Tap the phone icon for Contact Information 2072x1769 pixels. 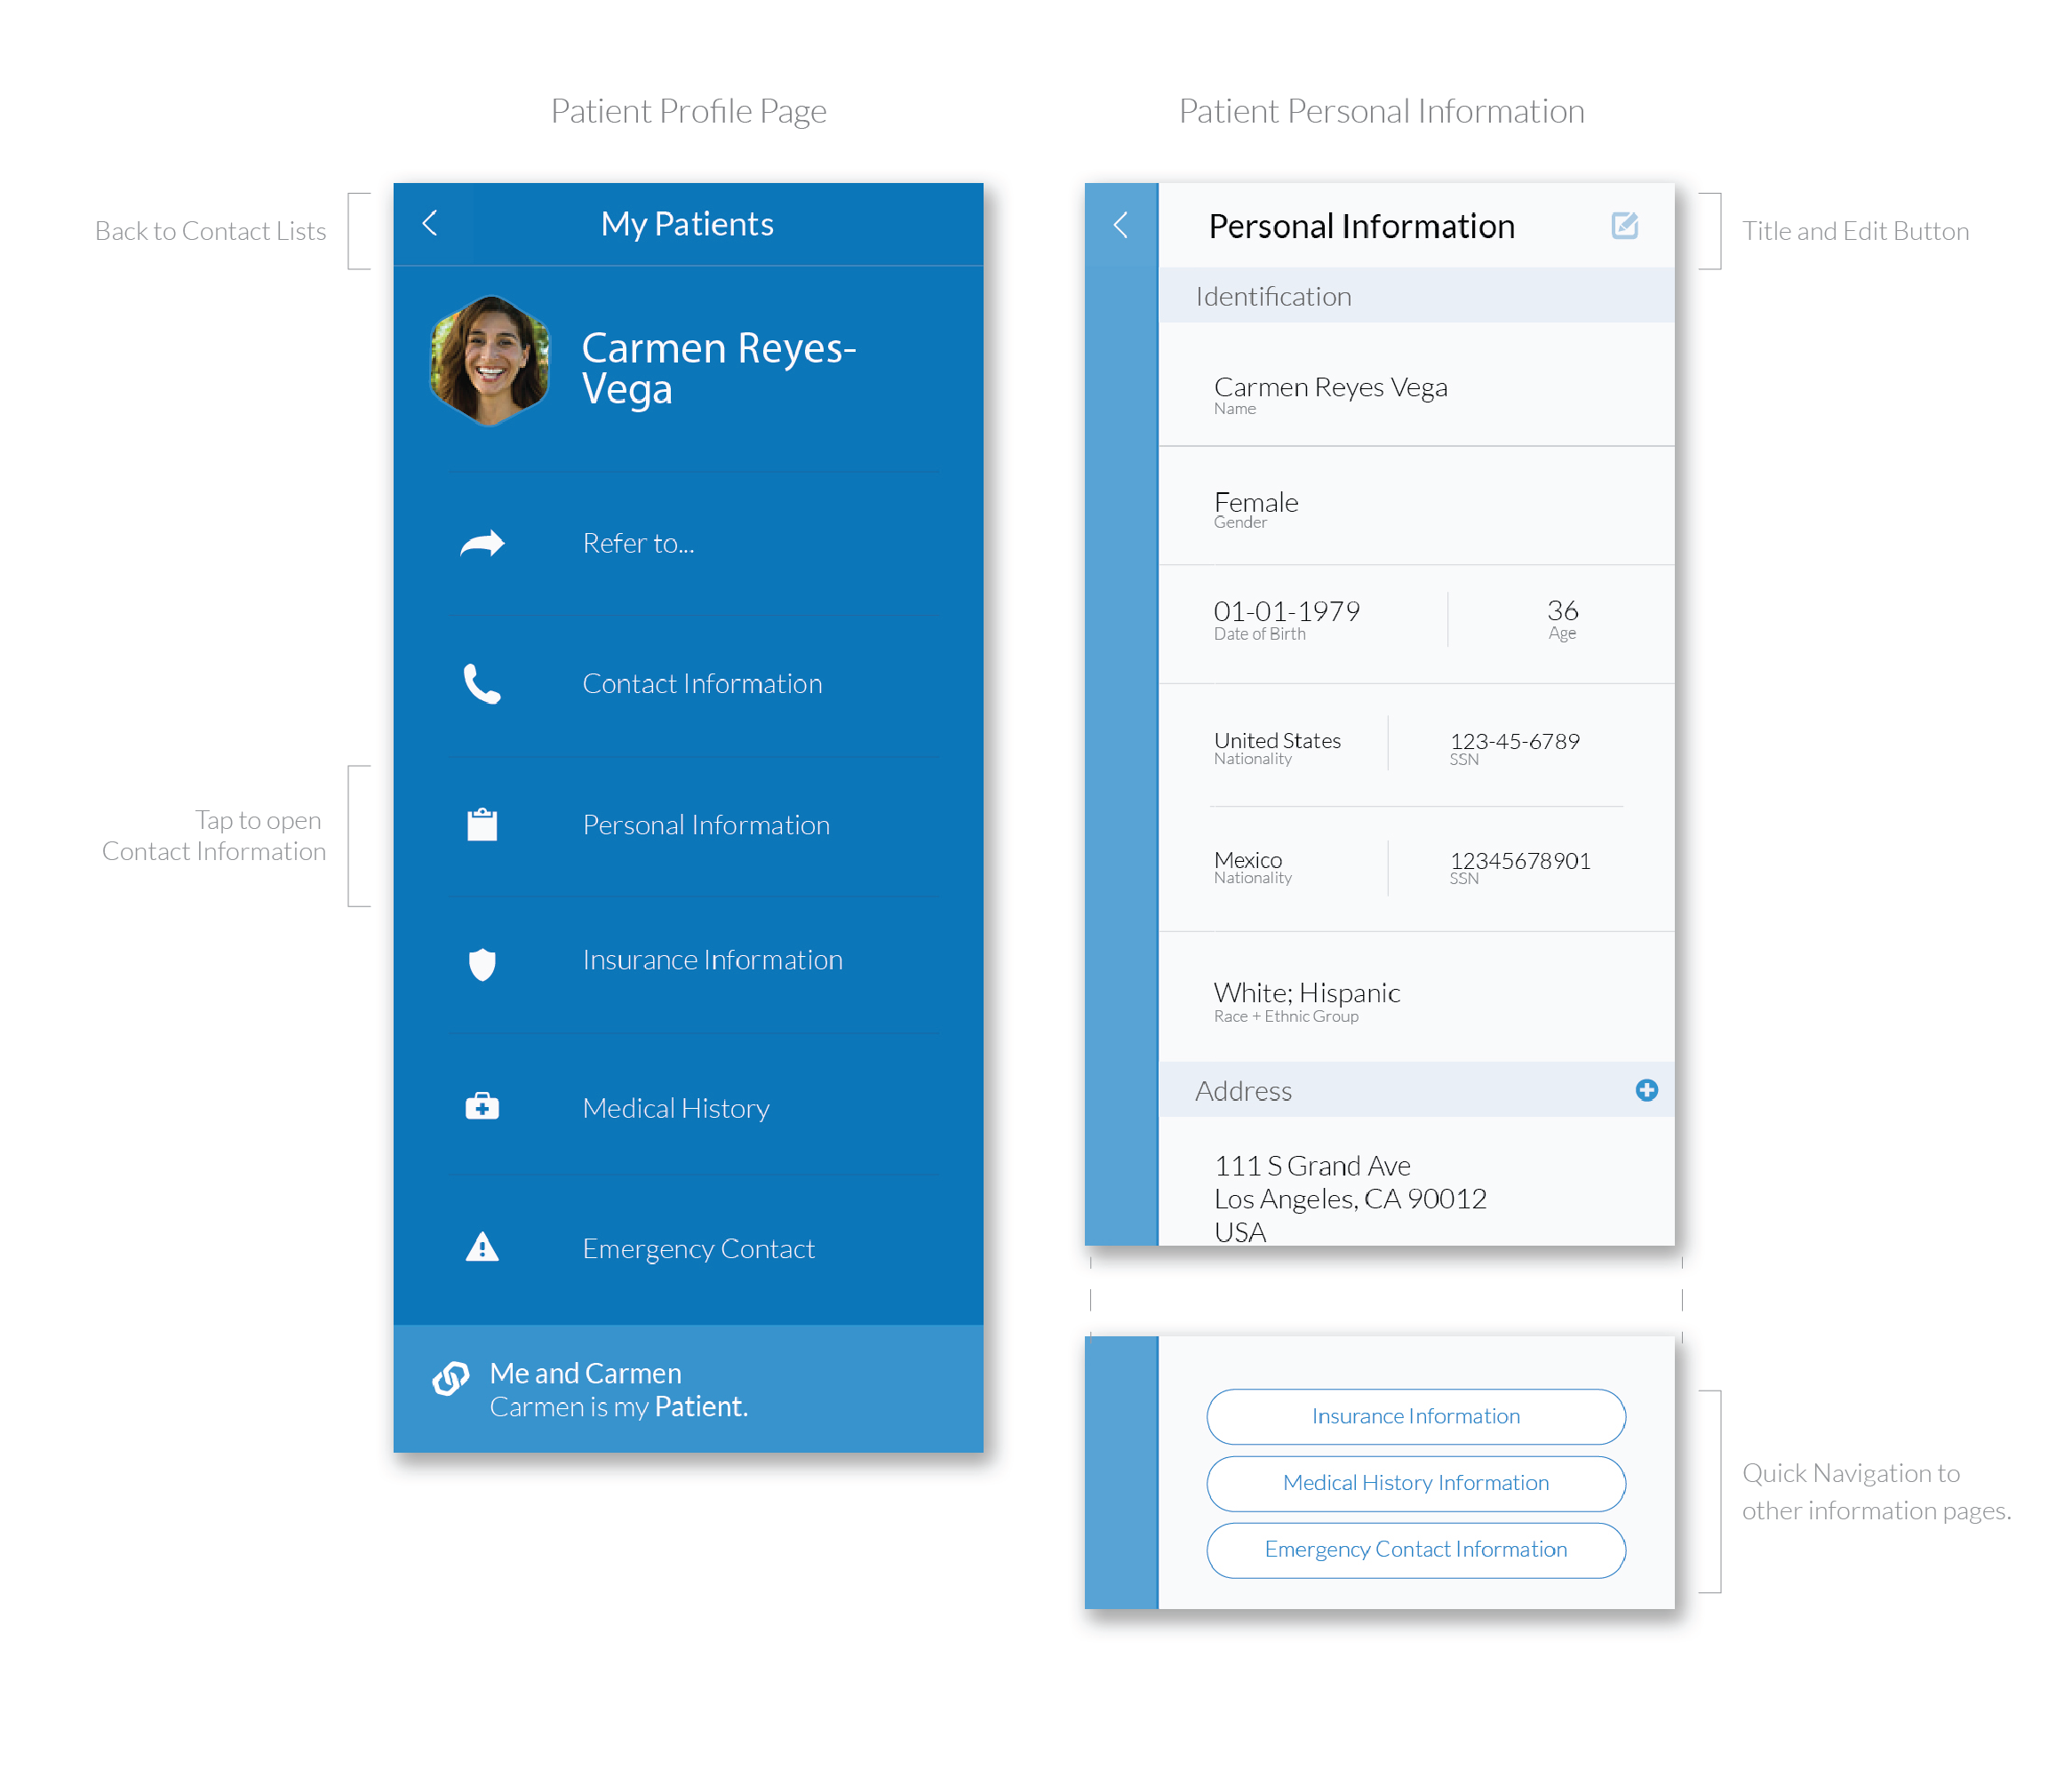coord(482,684)
